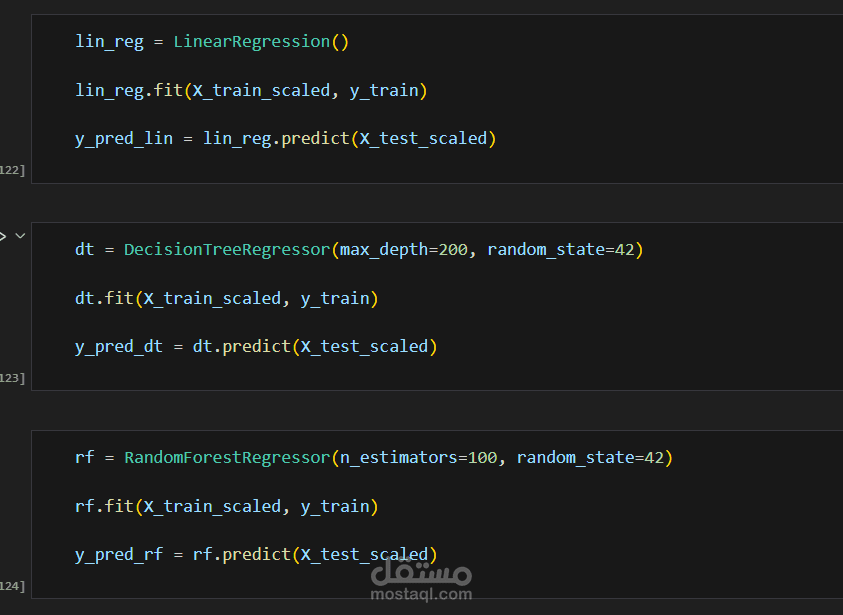Click the RandomForestRegressor class name

tap(227, 457)
